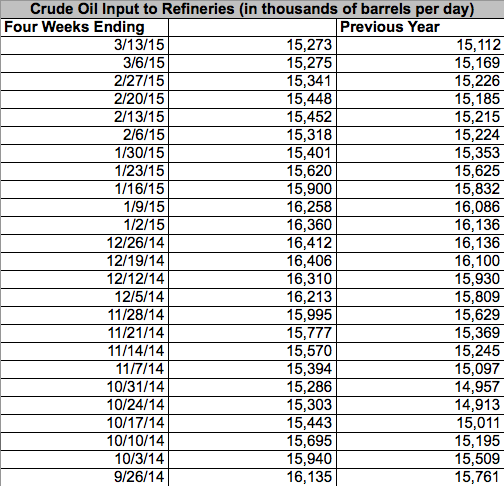
Task: Click the Previous Year header cell
Action: (x=420, y=27)
